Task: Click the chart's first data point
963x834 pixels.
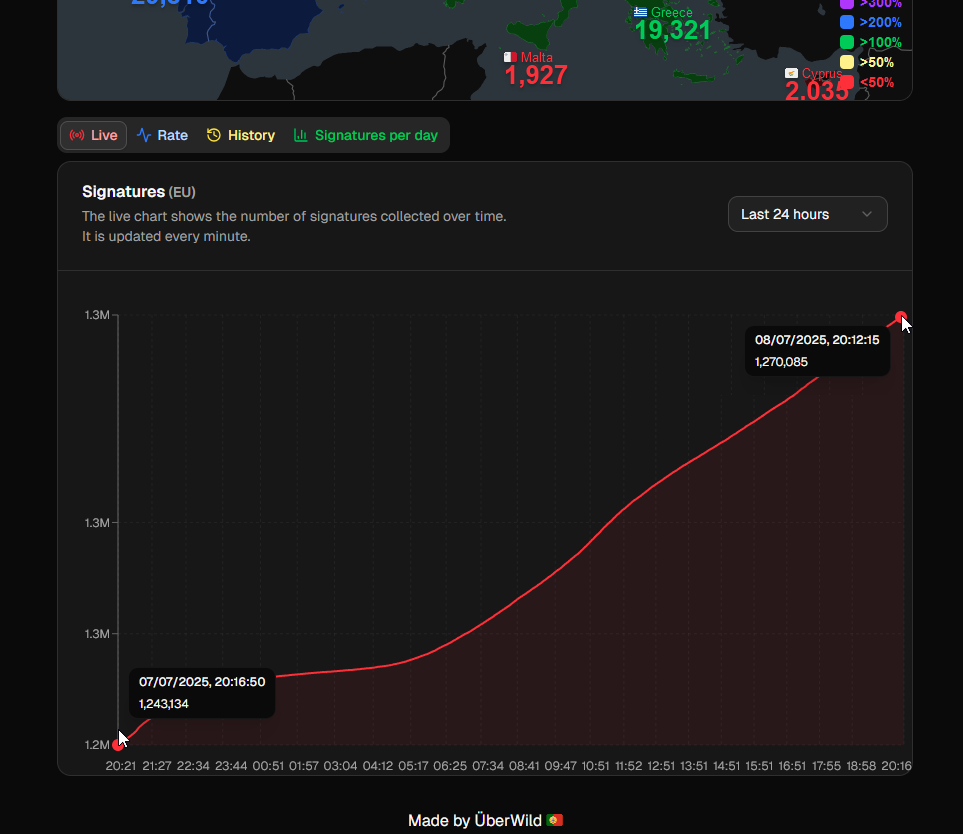Action: (x=118, y=744)
